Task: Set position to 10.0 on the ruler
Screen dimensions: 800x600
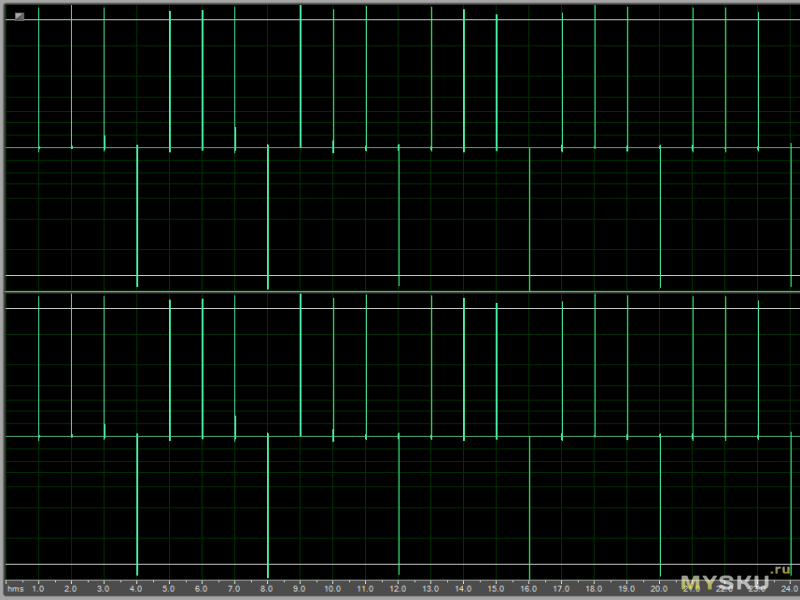Action: coord(332,587)
